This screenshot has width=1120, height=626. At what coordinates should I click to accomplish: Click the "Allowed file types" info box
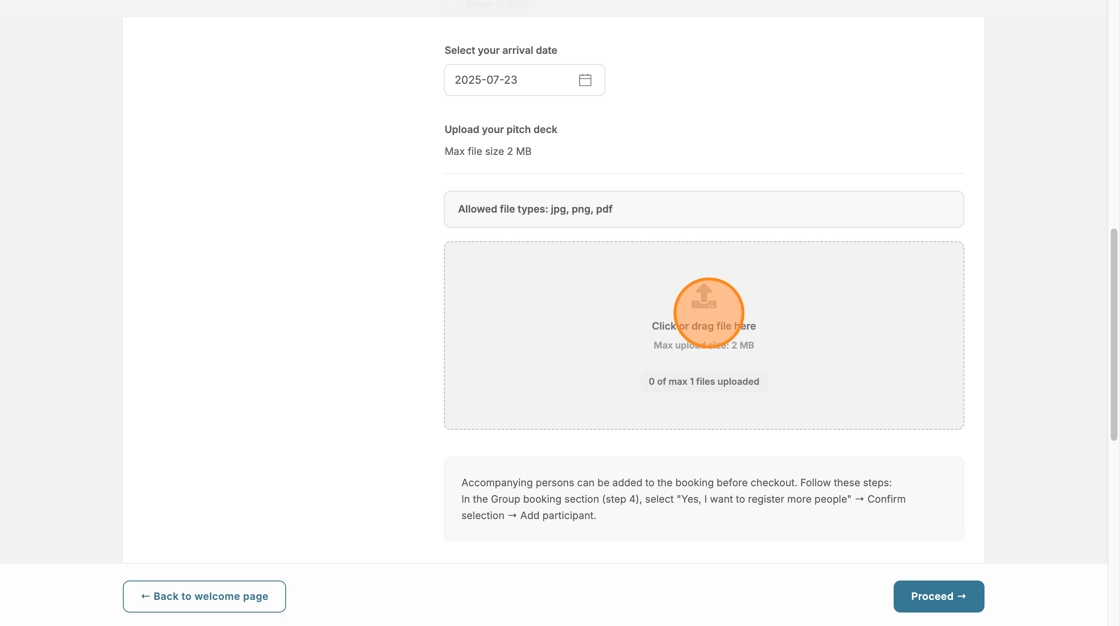[x=703, y=209]
